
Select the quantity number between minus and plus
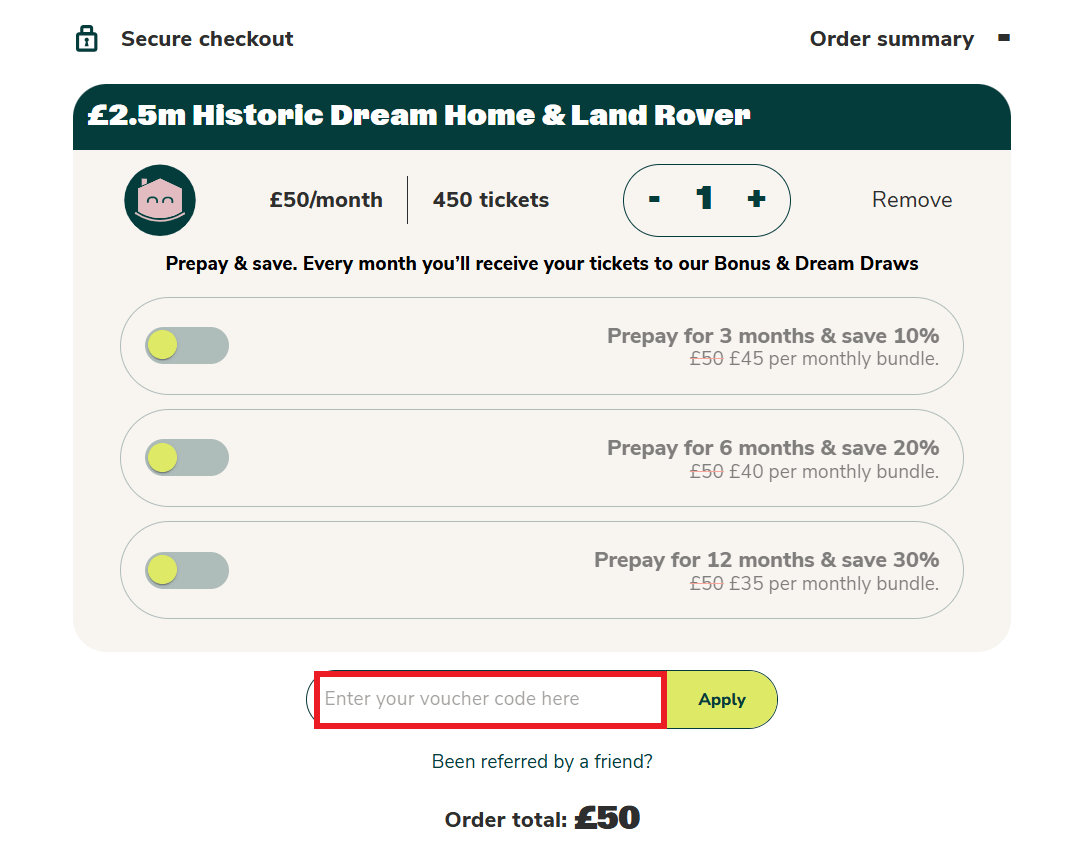pos(705,199)
